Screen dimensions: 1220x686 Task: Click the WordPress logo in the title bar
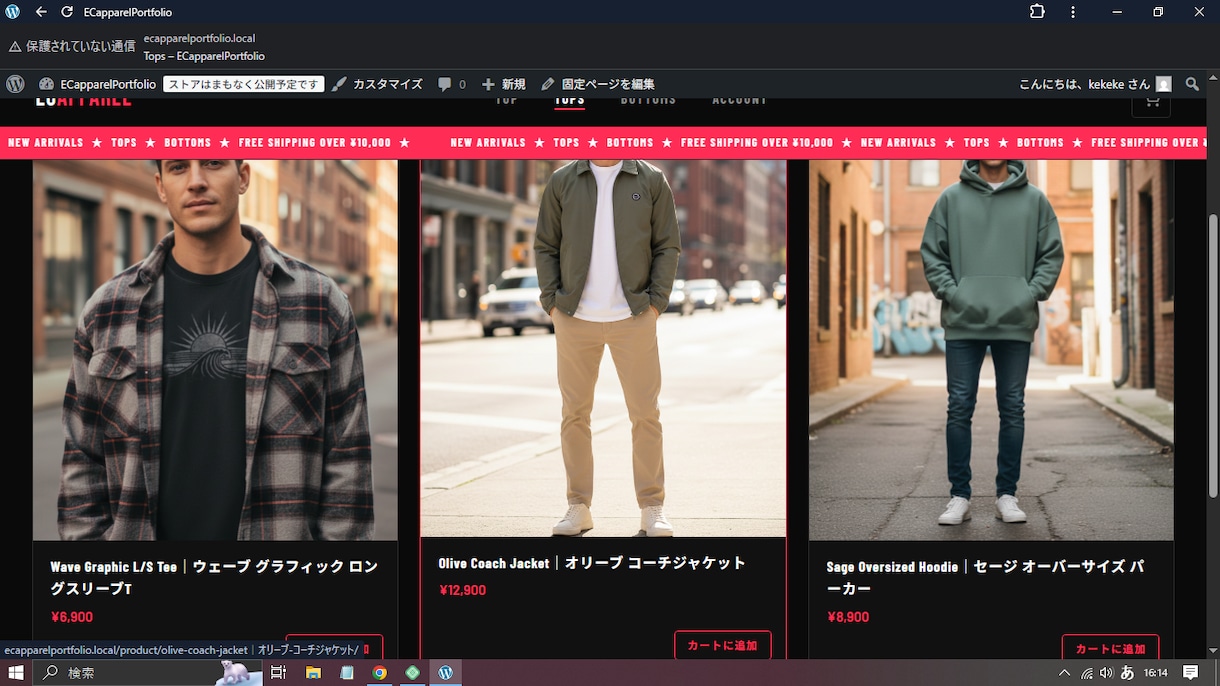(x=13, y=12)
